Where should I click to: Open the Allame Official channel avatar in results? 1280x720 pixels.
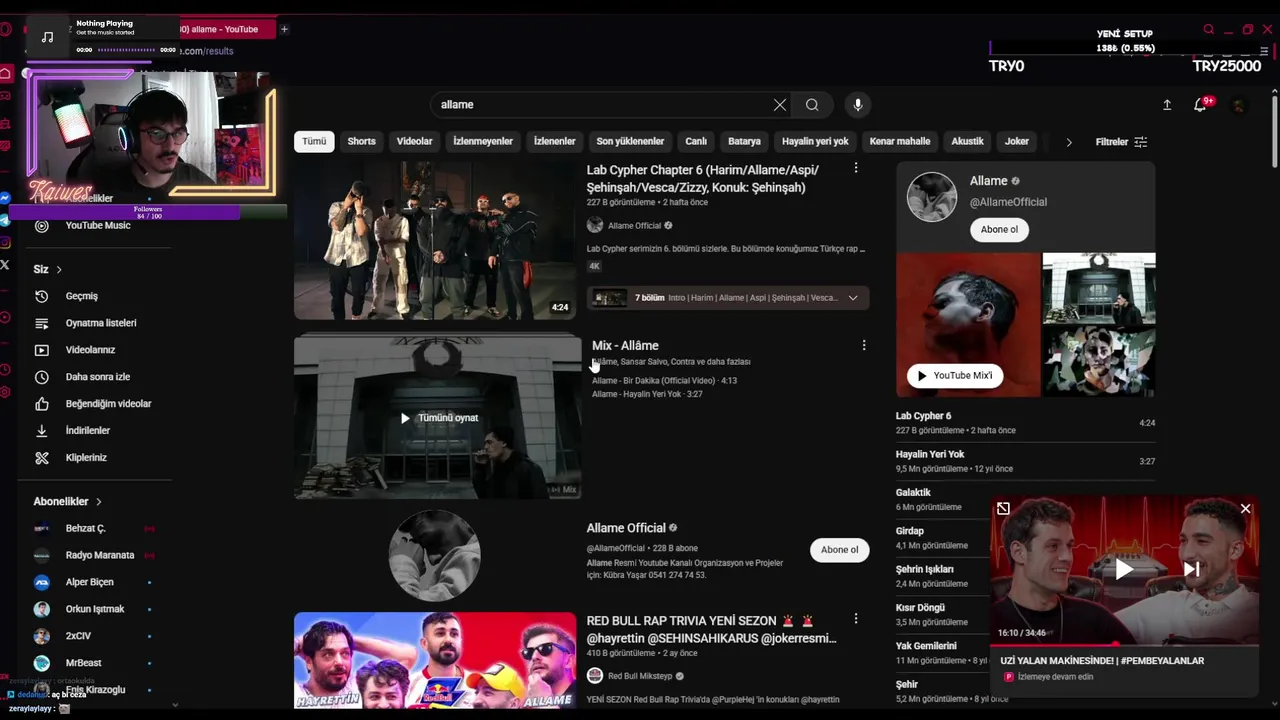click(434, 555)
